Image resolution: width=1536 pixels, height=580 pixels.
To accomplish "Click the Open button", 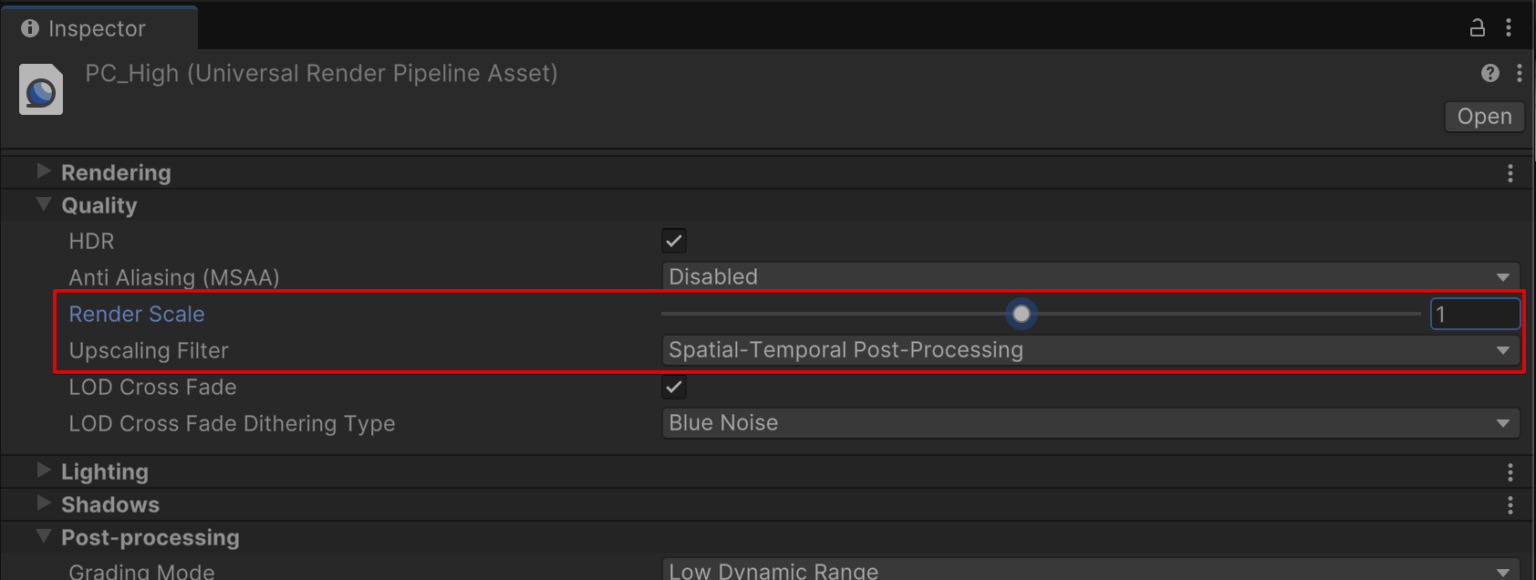I will pos(1484,116).
